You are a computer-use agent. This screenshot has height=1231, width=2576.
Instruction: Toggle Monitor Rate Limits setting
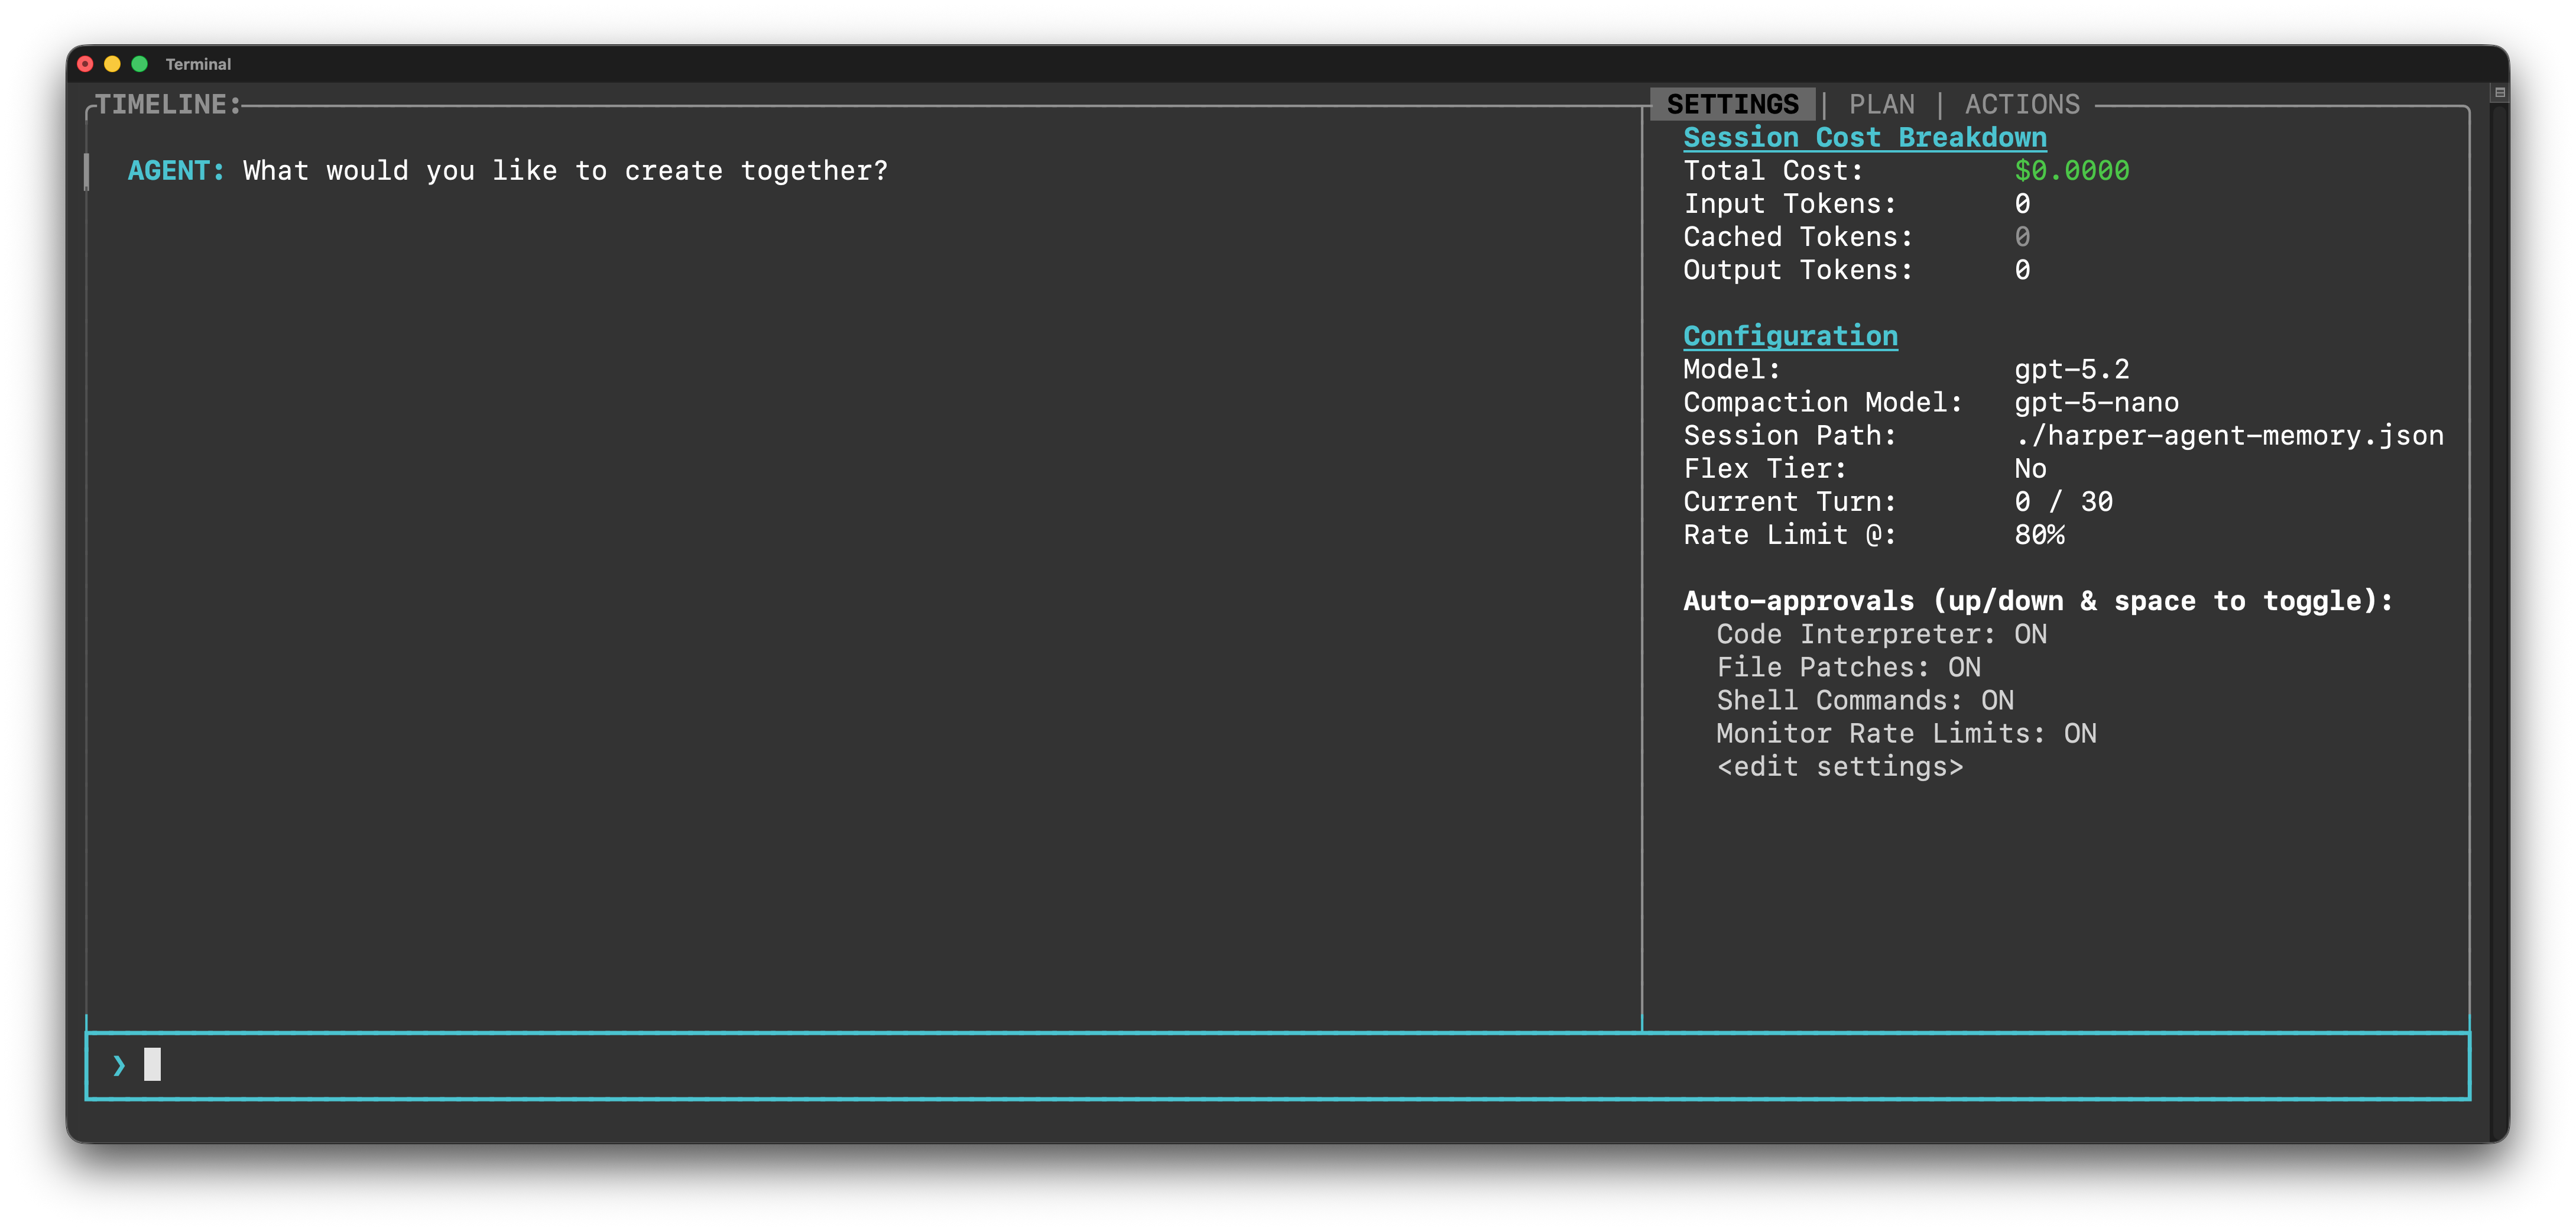(1906, 733)
